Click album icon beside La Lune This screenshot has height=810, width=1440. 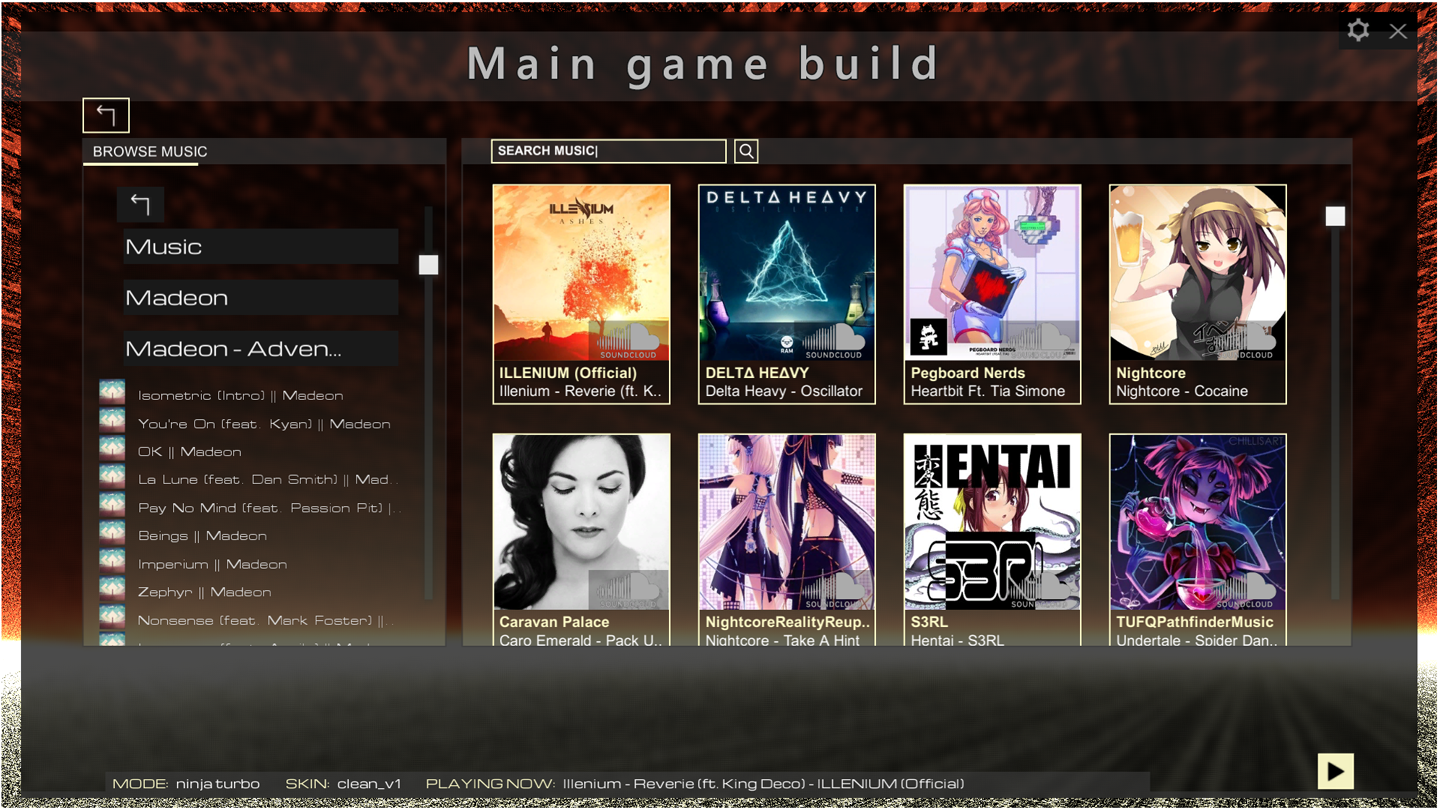point(112,476)
